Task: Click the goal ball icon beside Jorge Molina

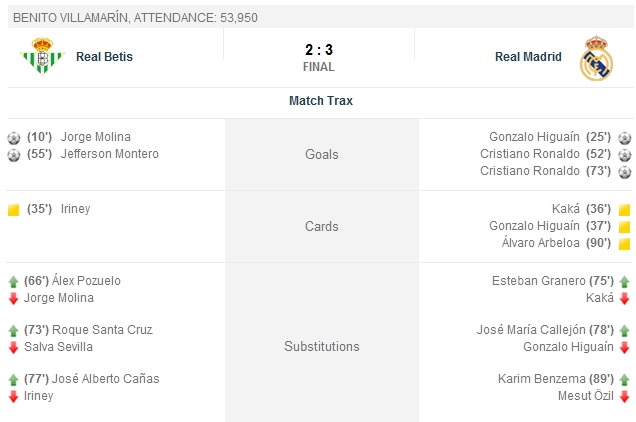Action: pyautogui.click(x=14, y=137)
